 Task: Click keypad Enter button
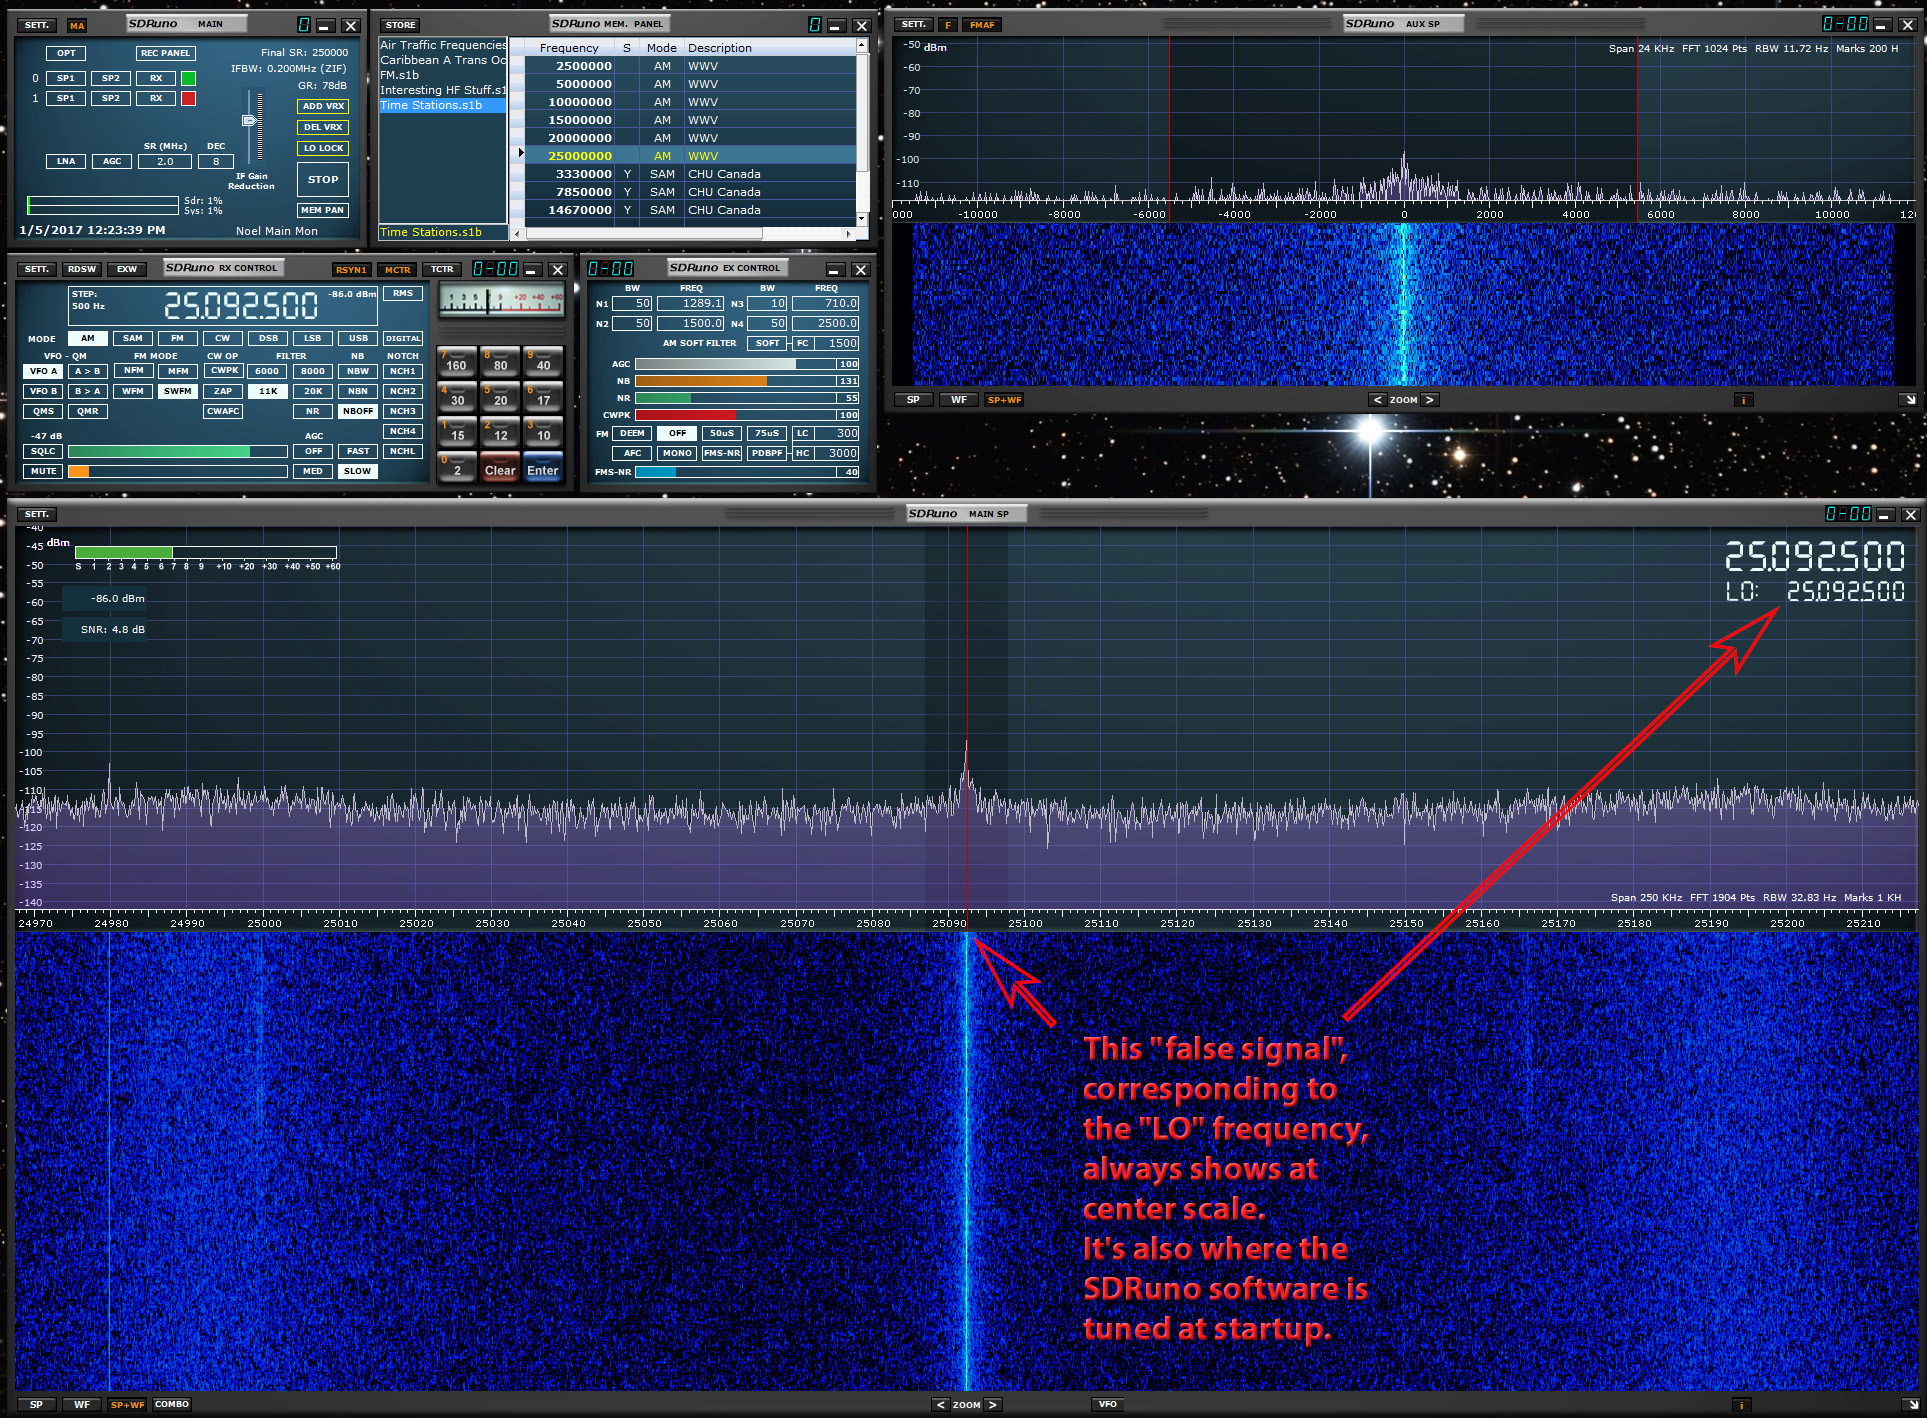[x=543, y=467]
